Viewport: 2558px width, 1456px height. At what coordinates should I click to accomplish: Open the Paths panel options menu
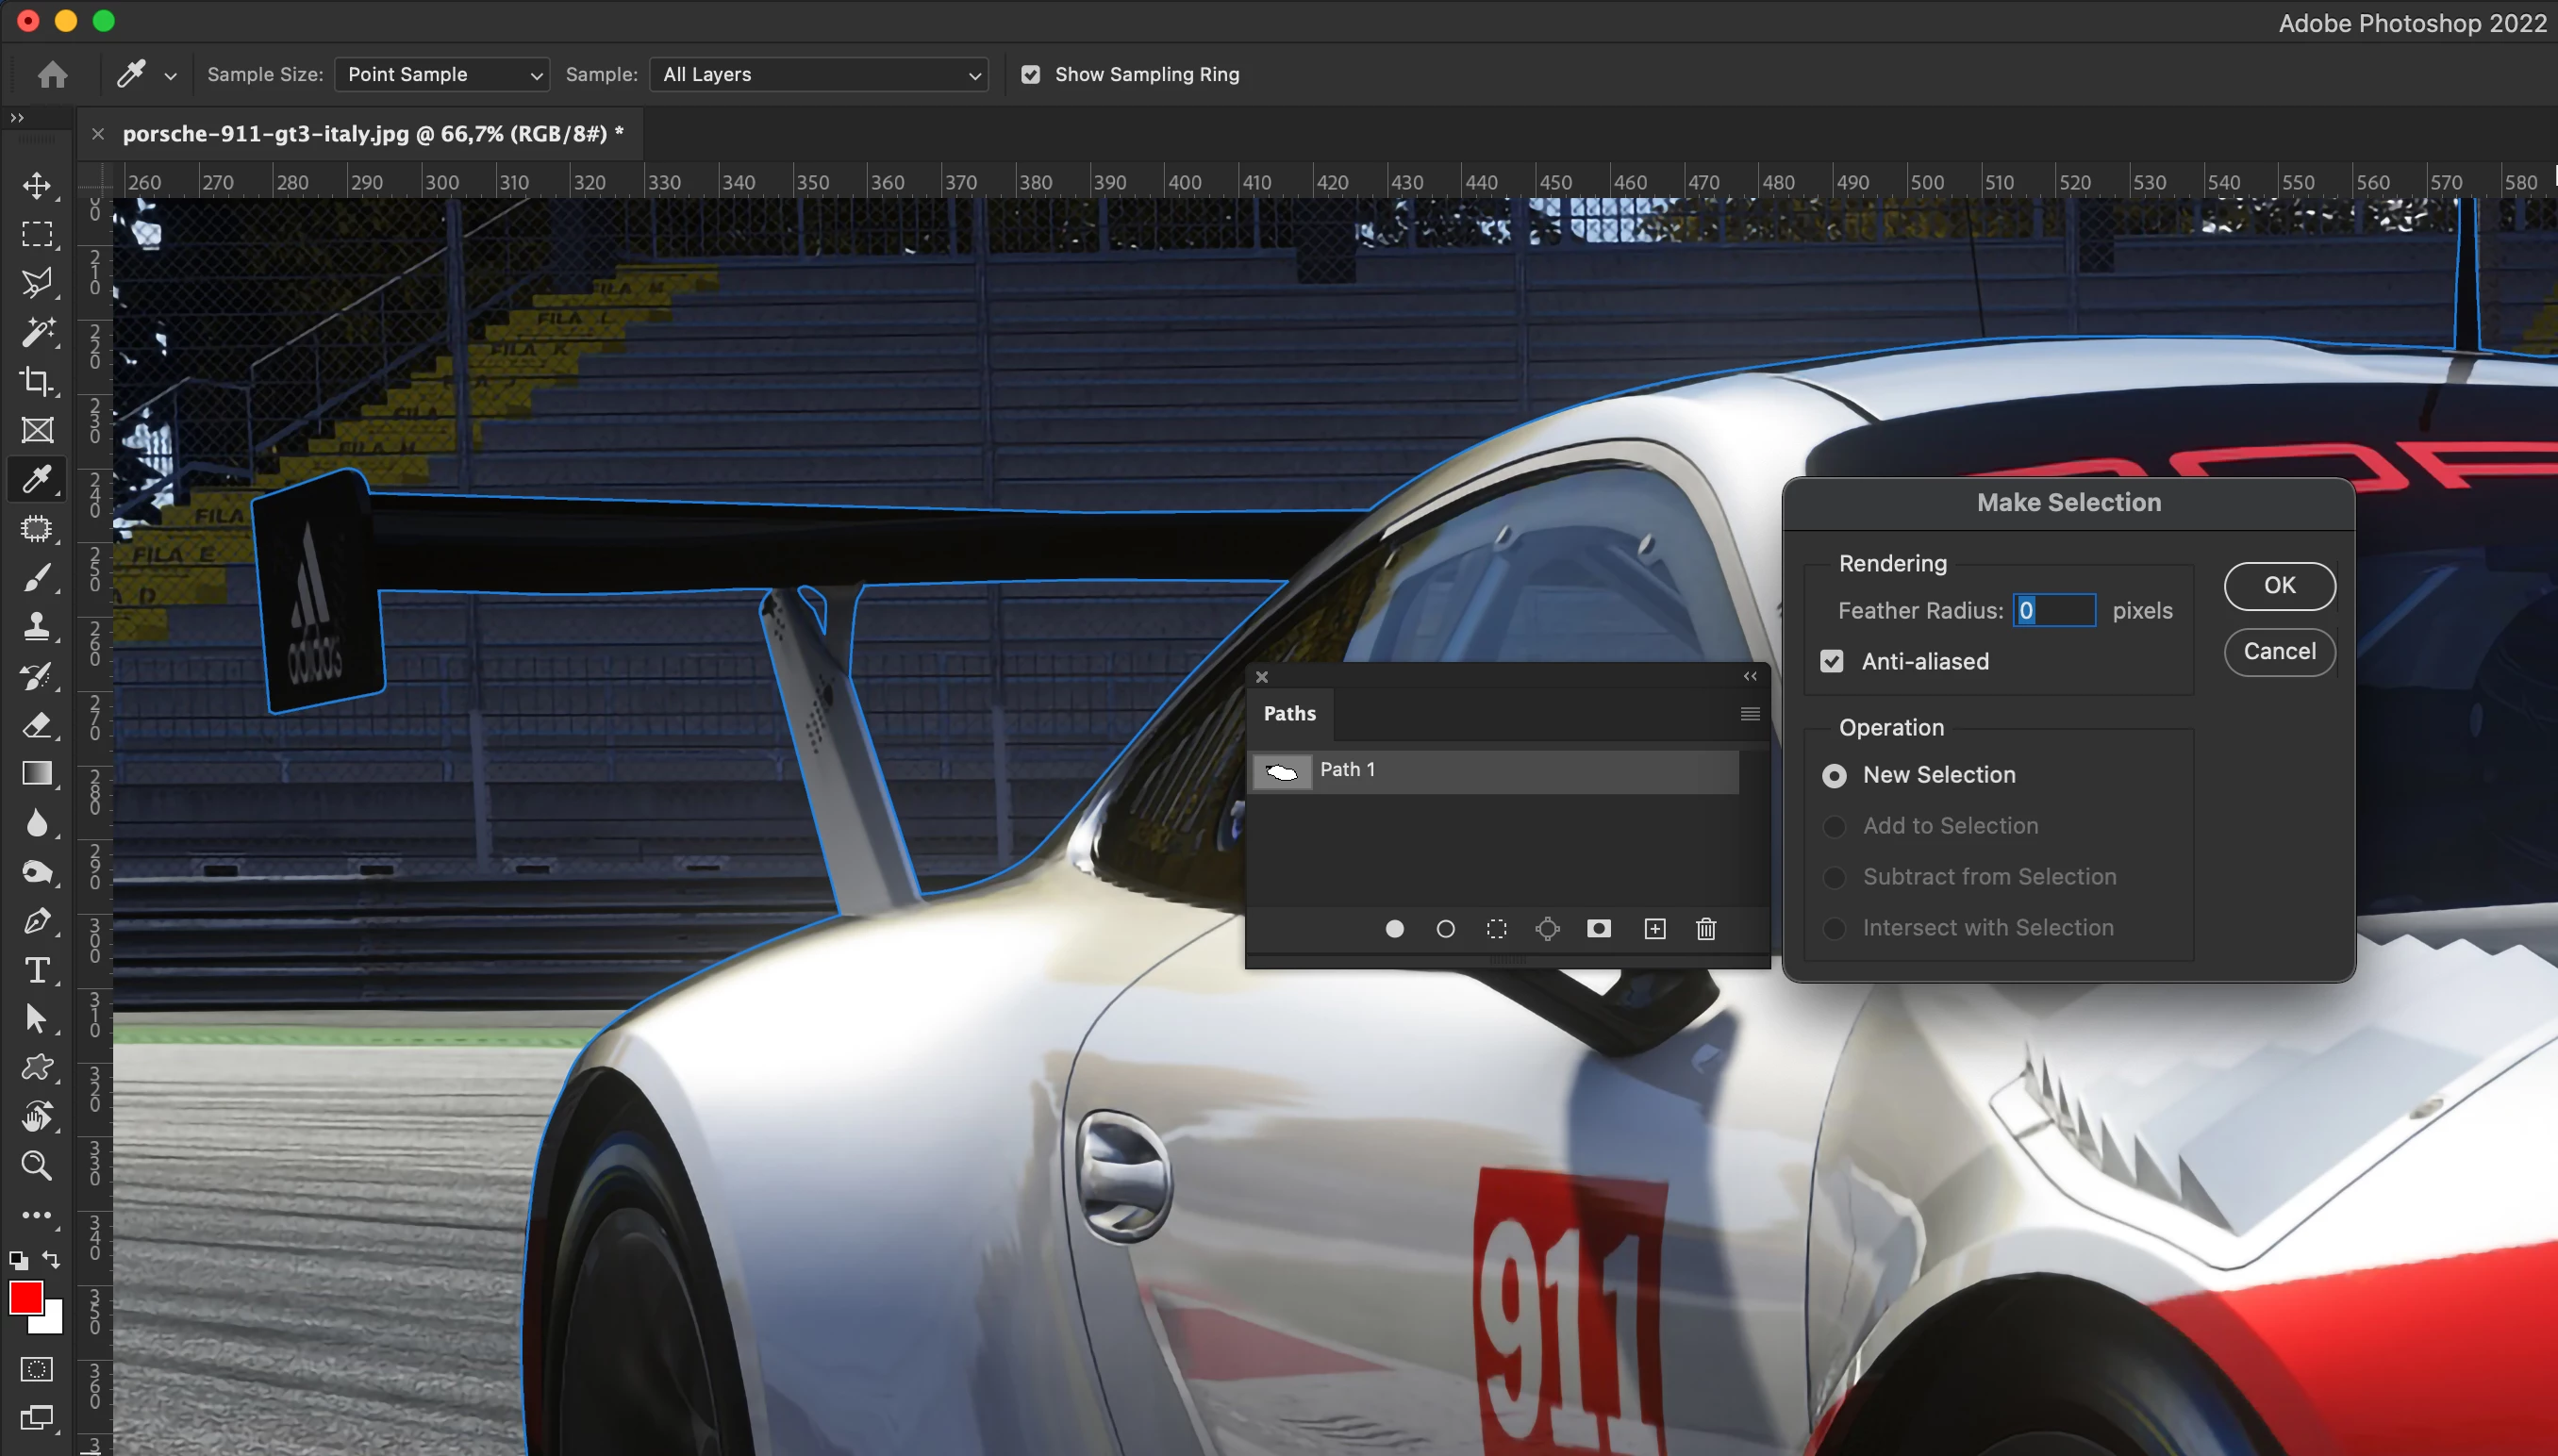pyautogui.click(x=1749, y=714)
